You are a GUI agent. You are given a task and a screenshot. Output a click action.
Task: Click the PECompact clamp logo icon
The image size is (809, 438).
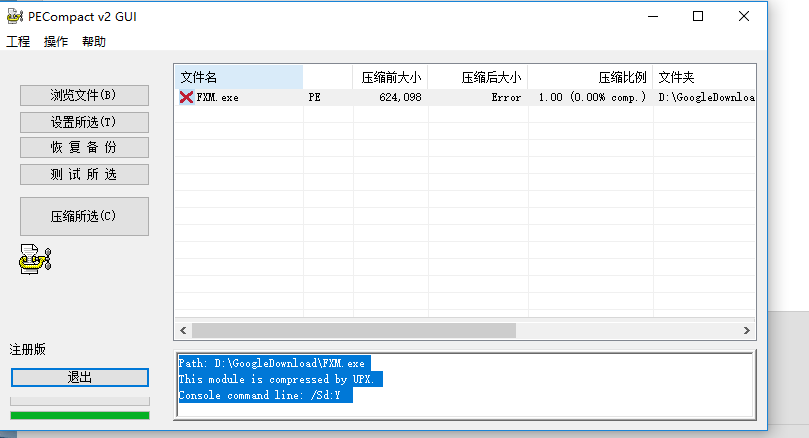[x=35, y=259]
